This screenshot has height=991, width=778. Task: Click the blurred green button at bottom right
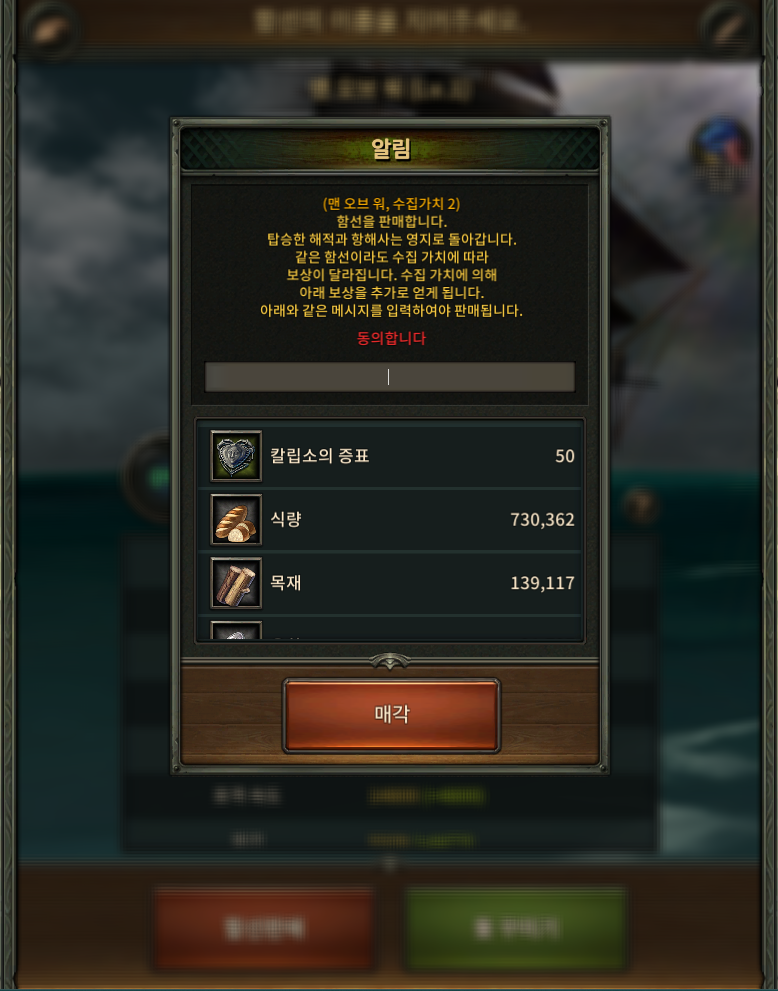(x=516, y=928)
